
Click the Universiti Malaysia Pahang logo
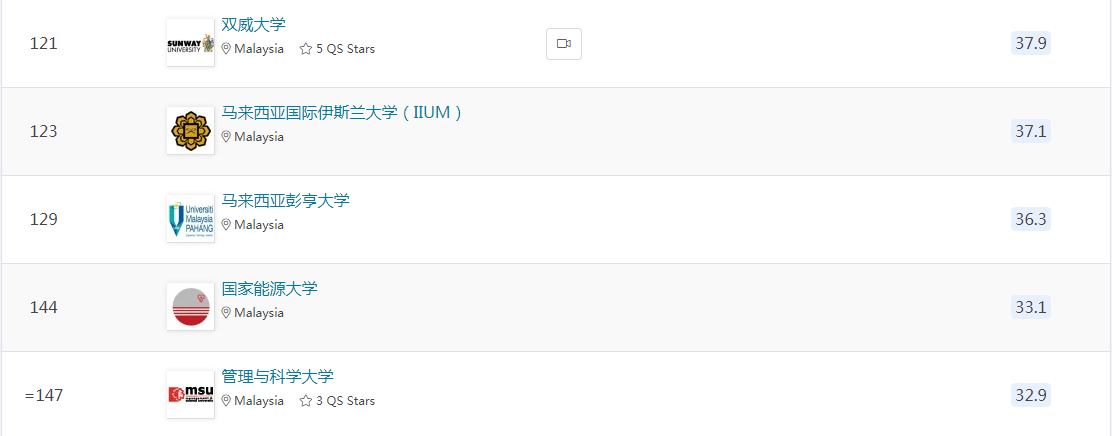(x=191, y=219)
